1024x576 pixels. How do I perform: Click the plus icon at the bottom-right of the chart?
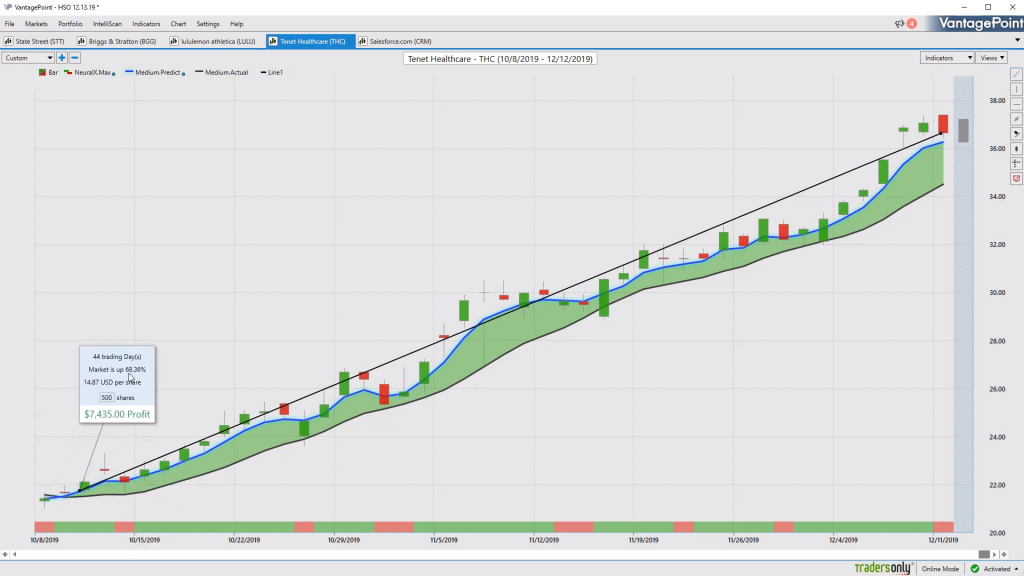tap(1004, 554)
